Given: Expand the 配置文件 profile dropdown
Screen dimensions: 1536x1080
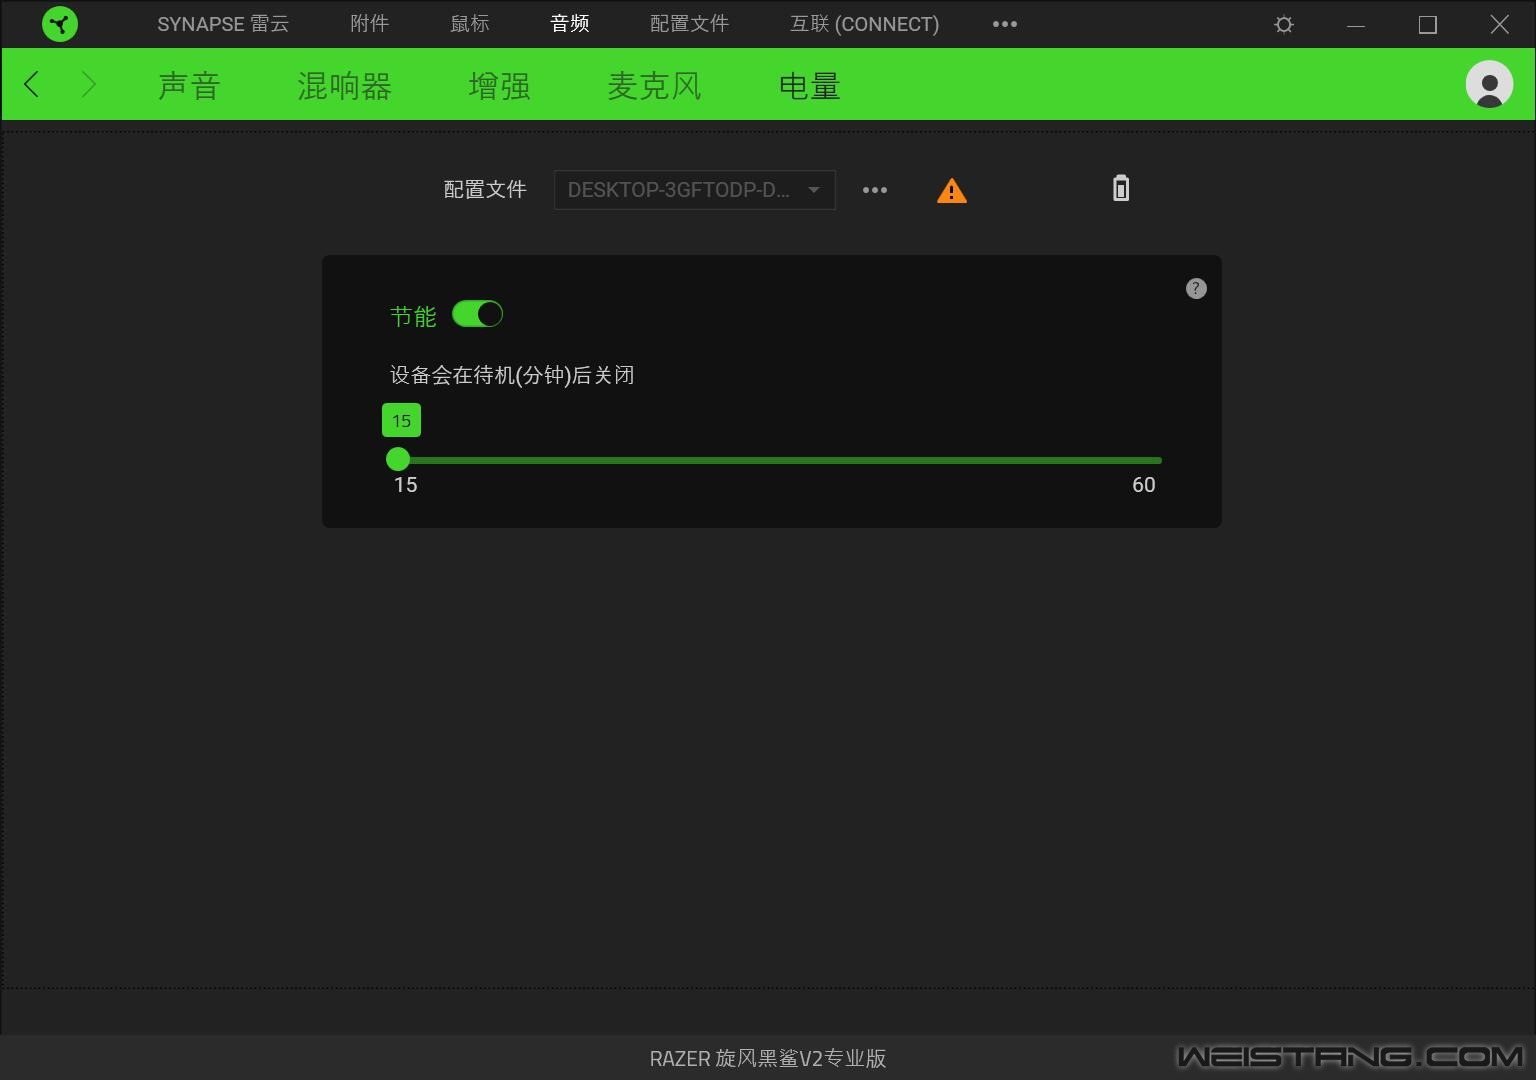Looking at the screenshot, I should coord(695,190).
